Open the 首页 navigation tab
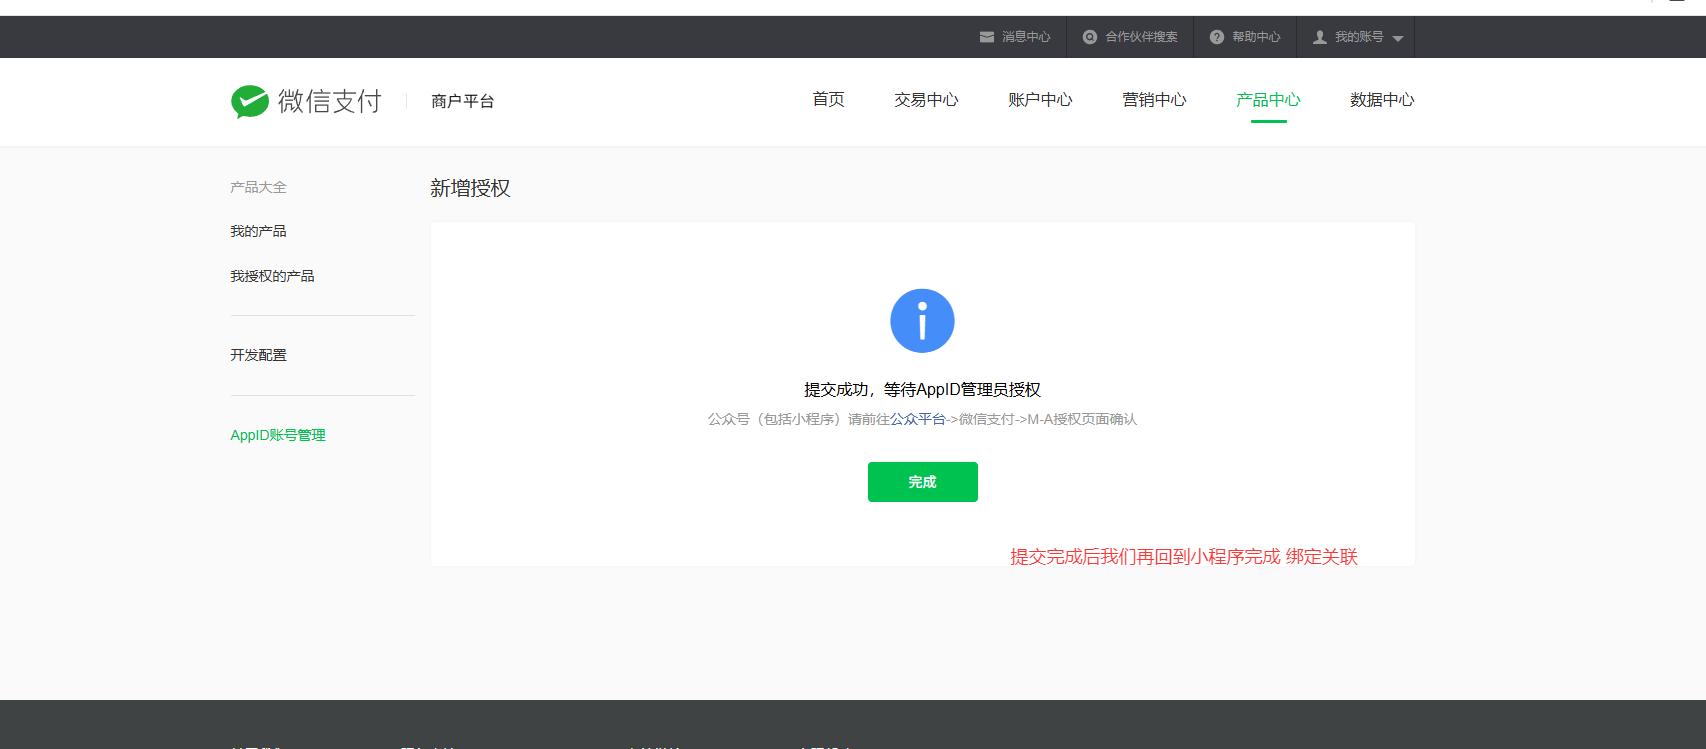Screen dimensions: 1706x749 click(828, 100)
